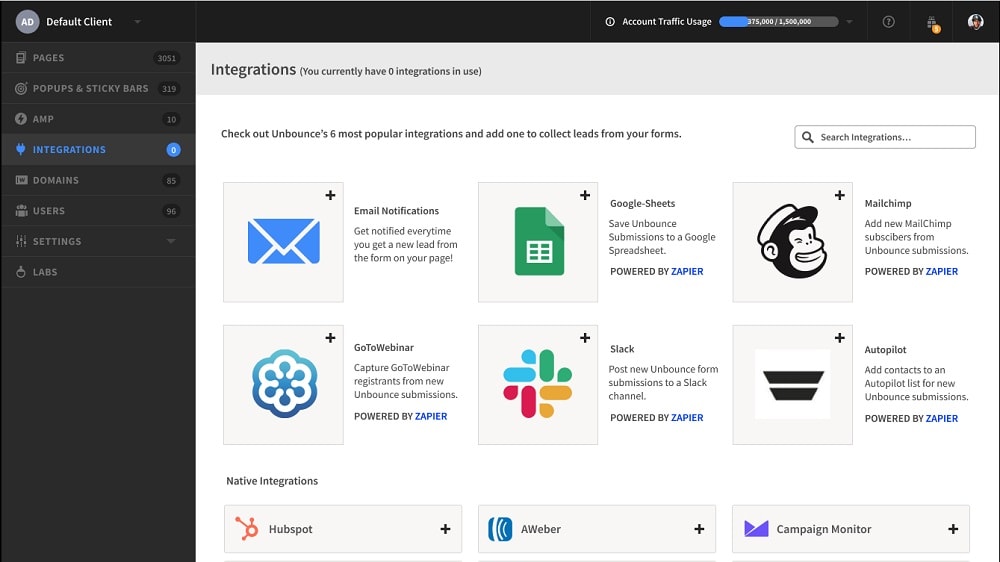
Task: Add the Email Notifications integration plus
Action: [330, 195]
